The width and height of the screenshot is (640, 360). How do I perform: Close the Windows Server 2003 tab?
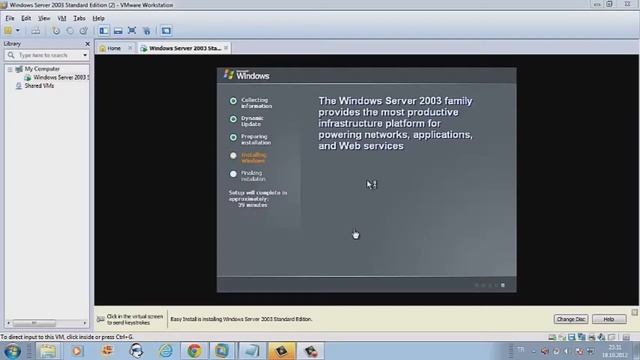[226, 48]
